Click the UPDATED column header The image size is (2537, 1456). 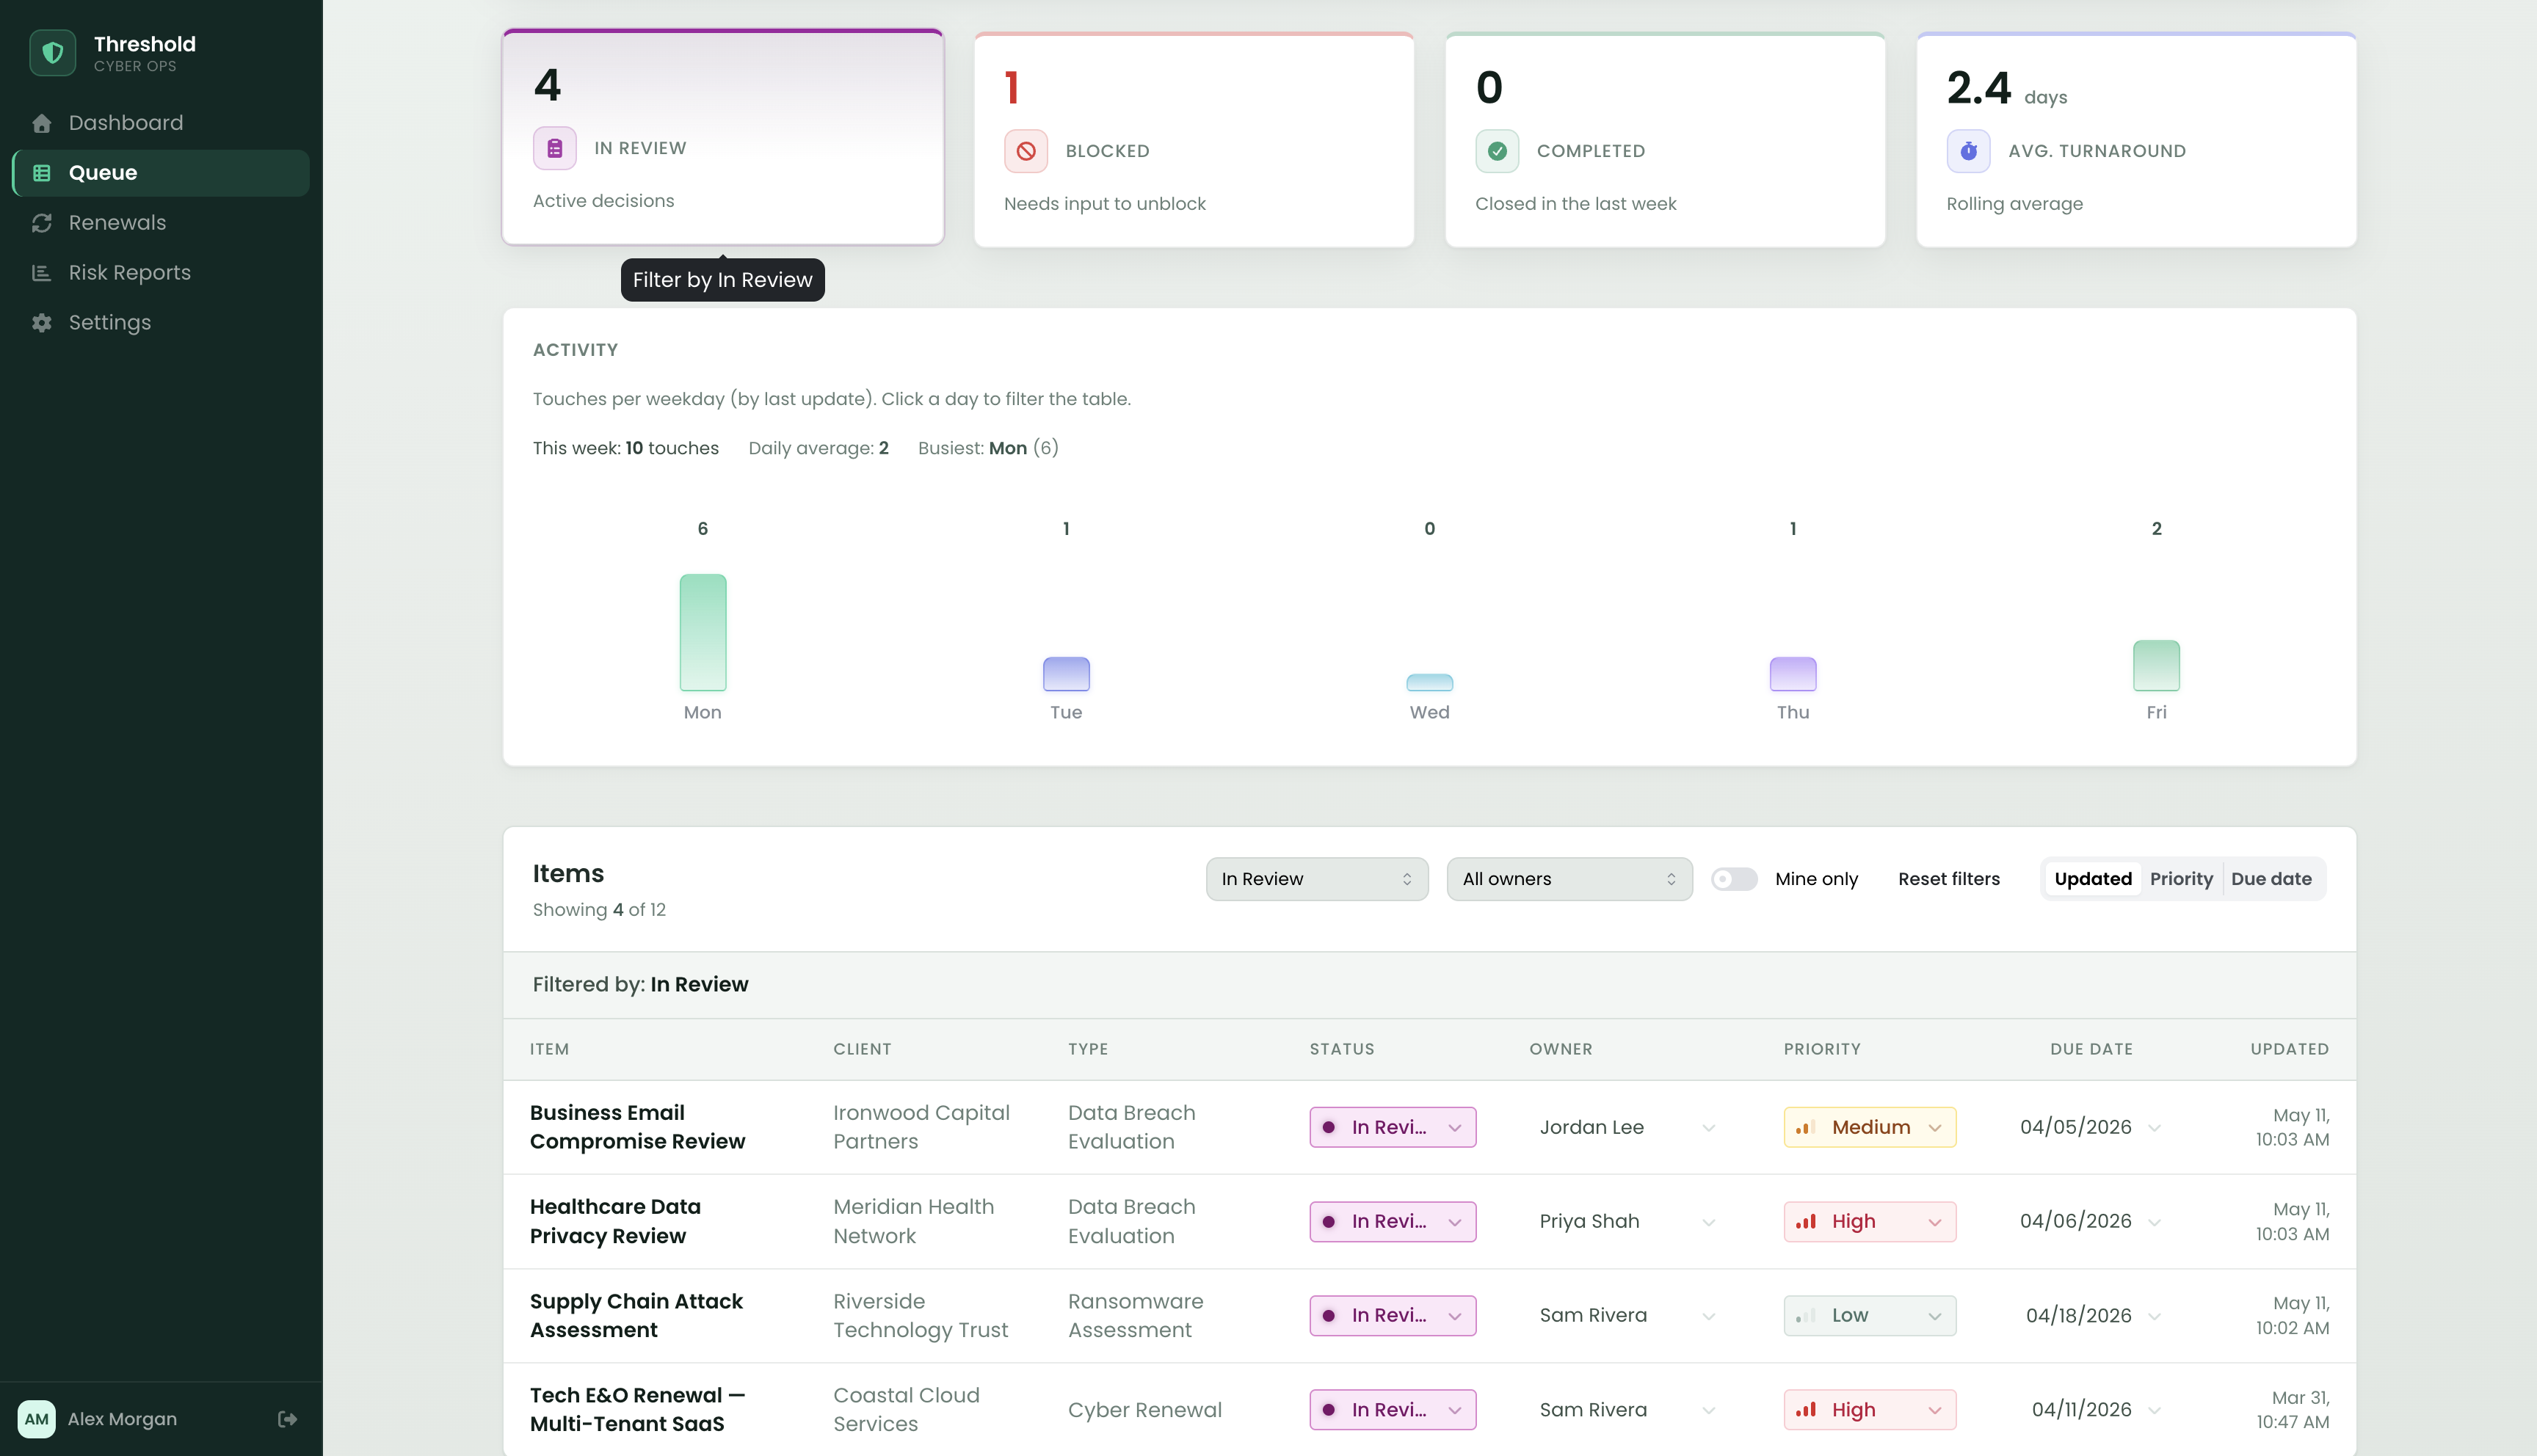point(2289,1049)
